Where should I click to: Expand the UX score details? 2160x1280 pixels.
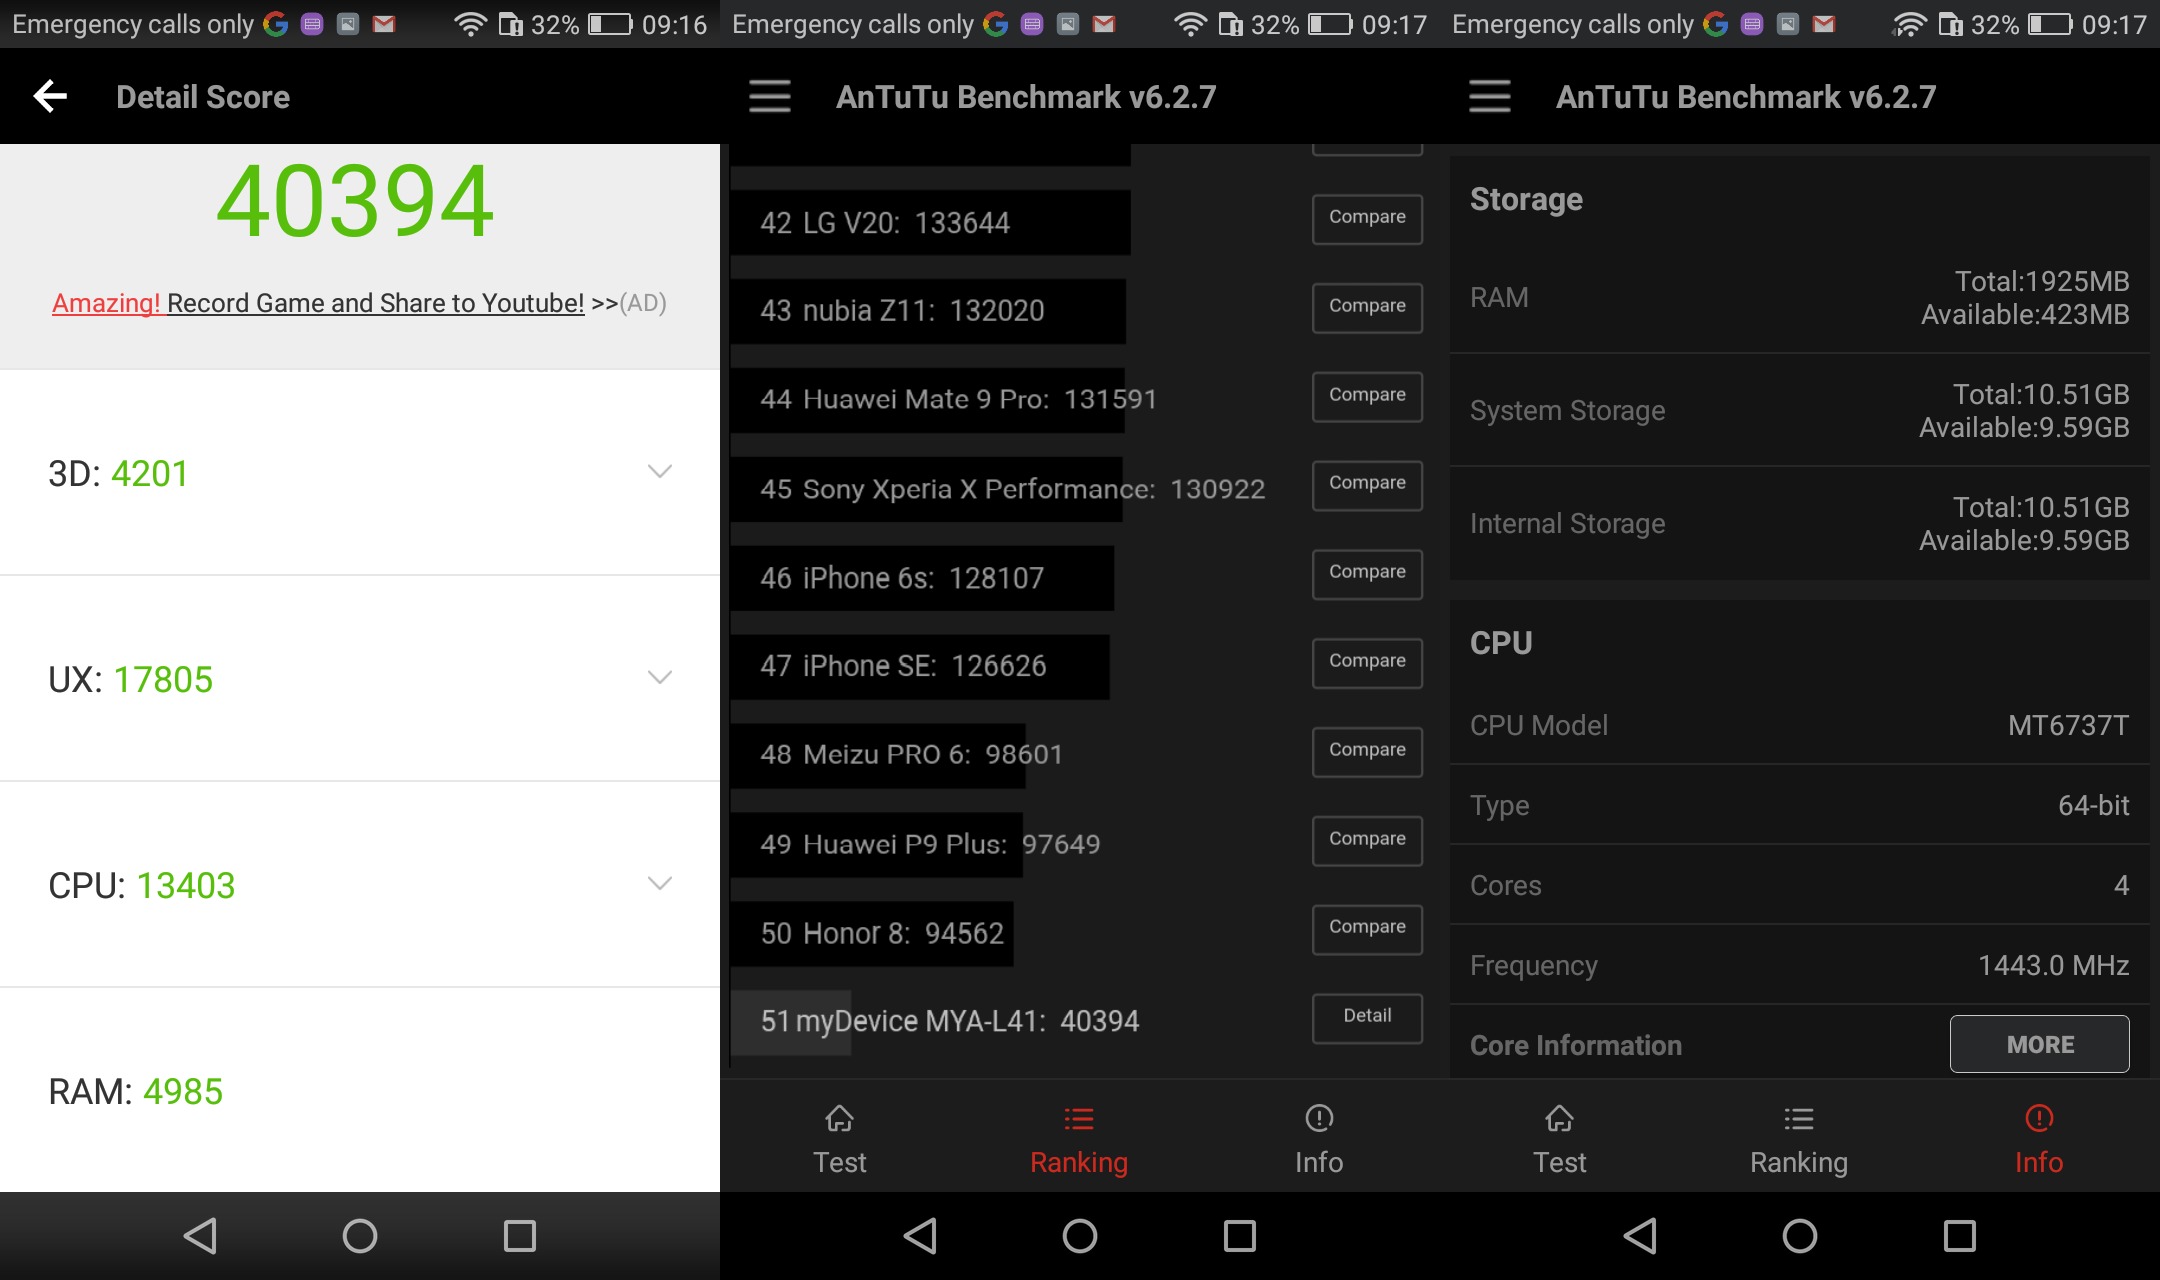pyautogui.click(x=659, y=678)
